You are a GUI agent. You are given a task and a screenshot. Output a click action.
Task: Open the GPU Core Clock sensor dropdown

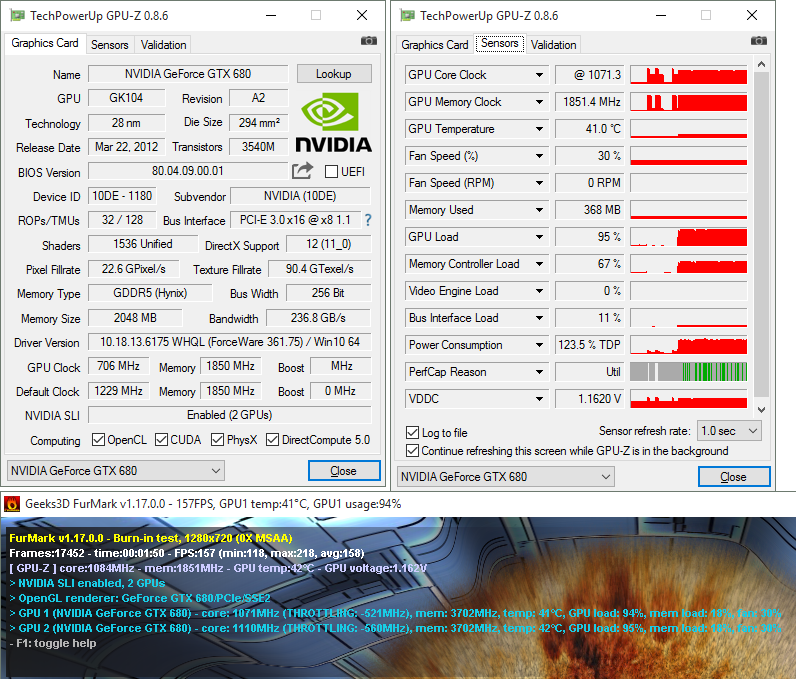tap(539, 75)
